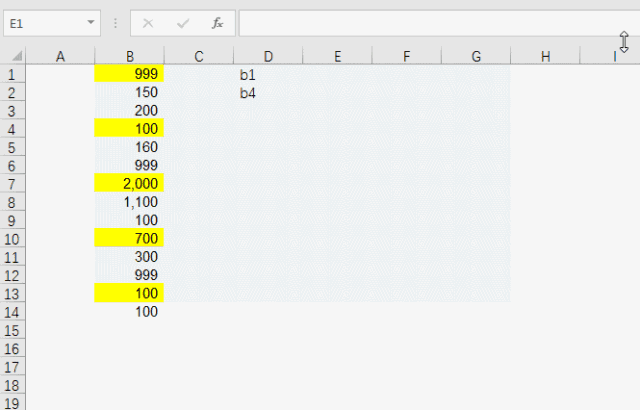Select the row 14 header
This screenshot has width=640, height=410.
[12, 312]
